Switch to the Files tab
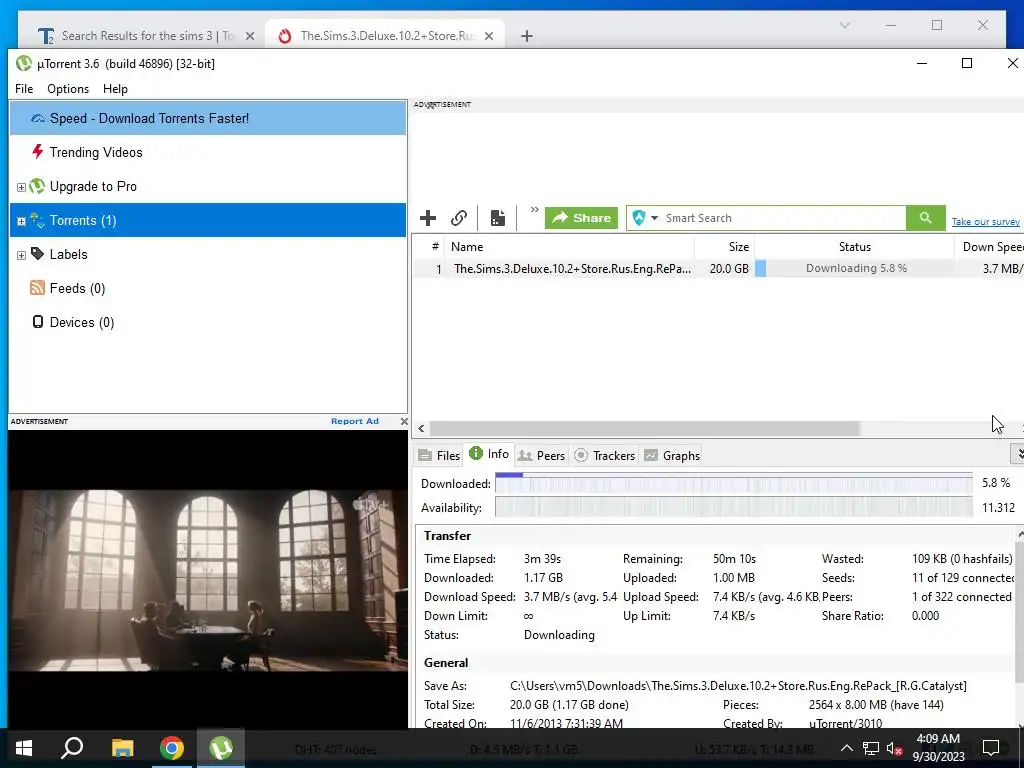This screenshot has width=1024, height=768. pyautogui.click(x=440, y=455)
